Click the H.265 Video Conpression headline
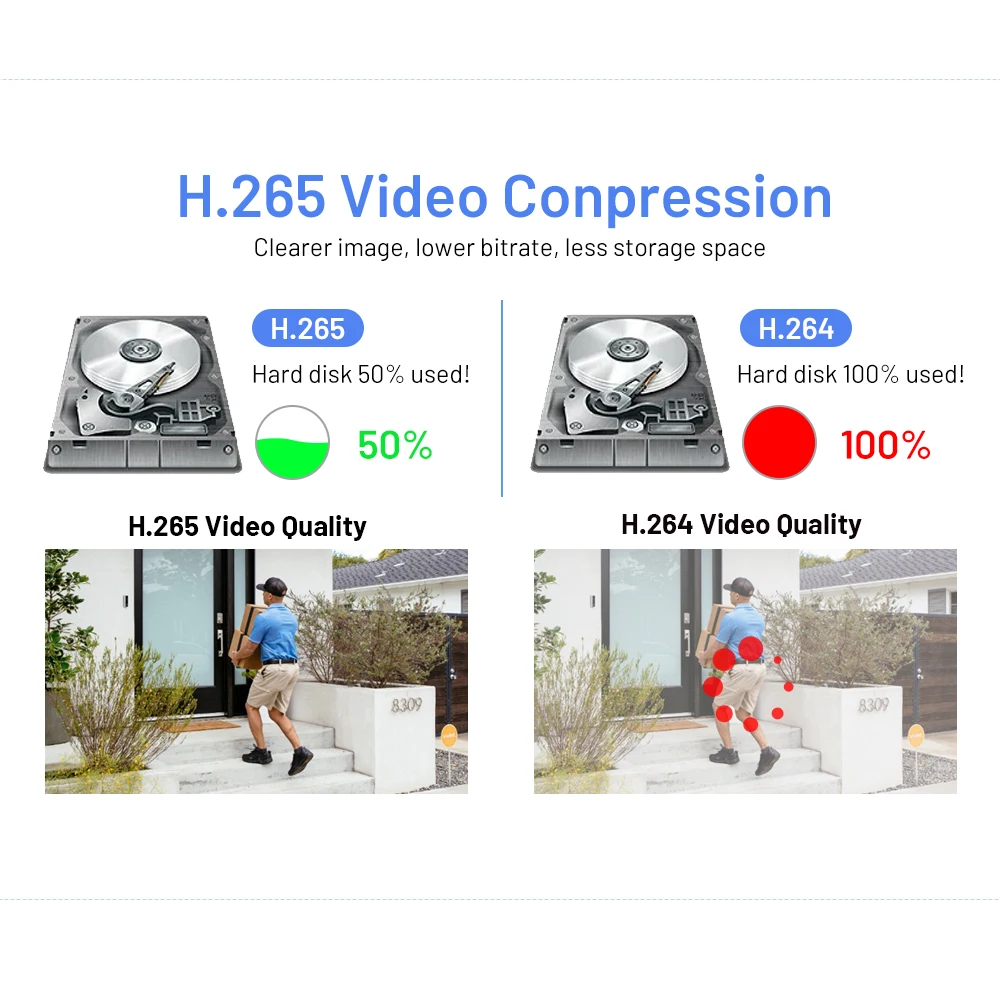Screen dimensions: 1000x1000 504,196
